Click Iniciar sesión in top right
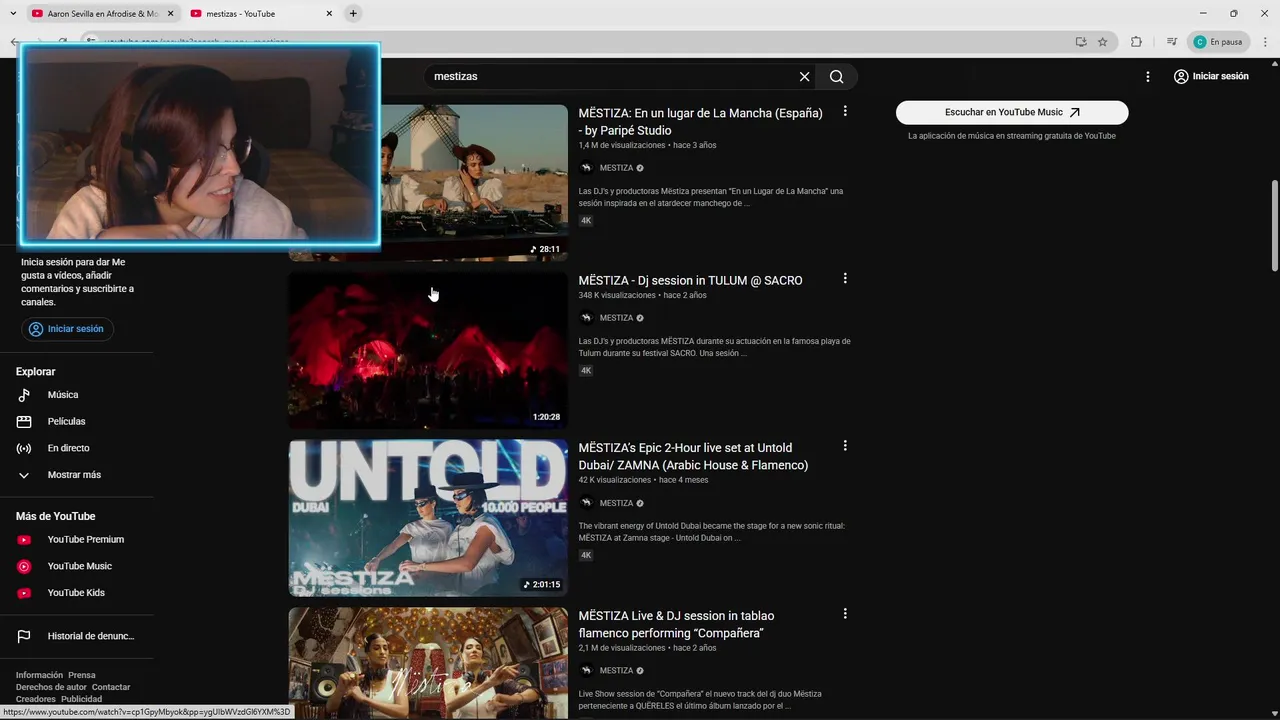Viewport: 1280px width, 720px height. coord(1211,76)
